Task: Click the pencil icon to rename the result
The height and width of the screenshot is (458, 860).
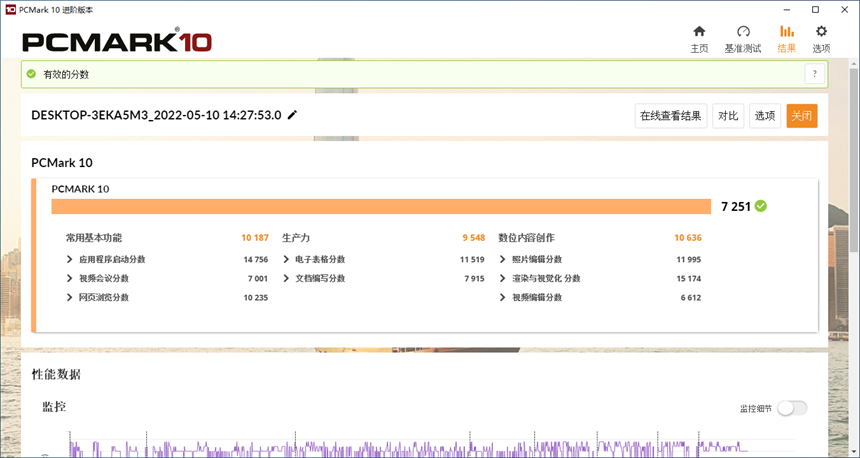Action: click(292, 115)
